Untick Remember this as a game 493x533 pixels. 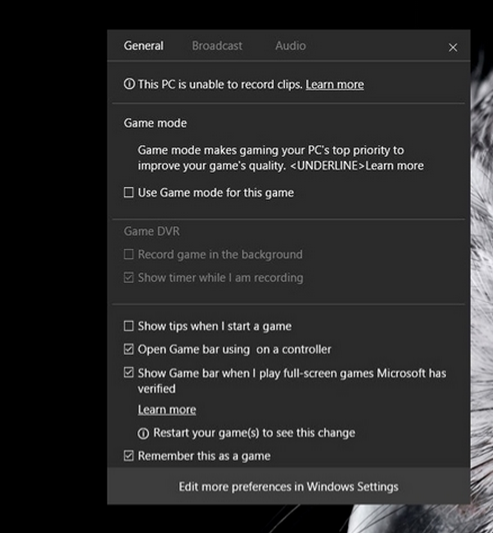pyautogui.click(x=129, y=455)
